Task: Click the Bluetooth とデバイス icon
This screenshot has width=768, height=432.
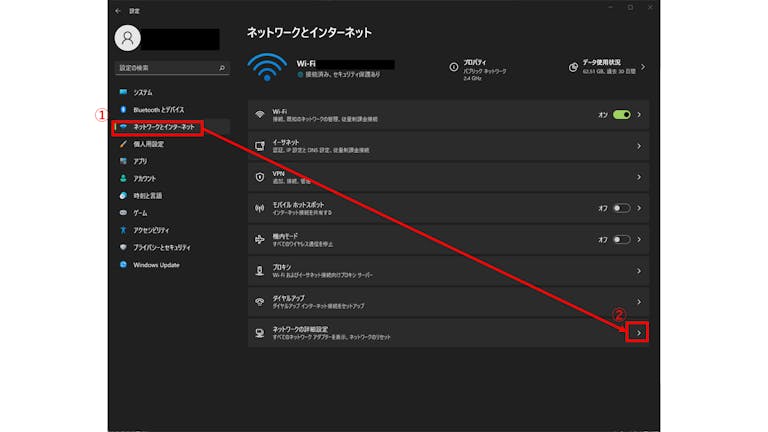Action: [123, 110]
